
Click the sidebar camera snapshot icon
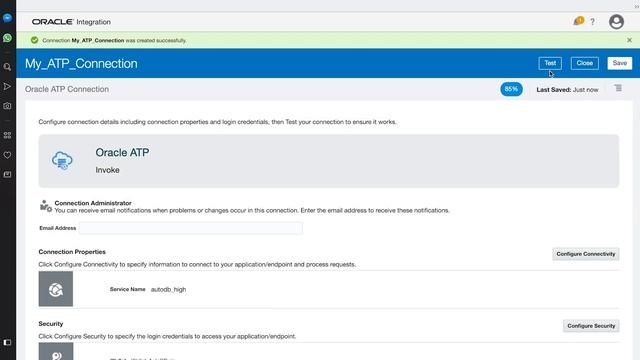click(x=7, y=106)
